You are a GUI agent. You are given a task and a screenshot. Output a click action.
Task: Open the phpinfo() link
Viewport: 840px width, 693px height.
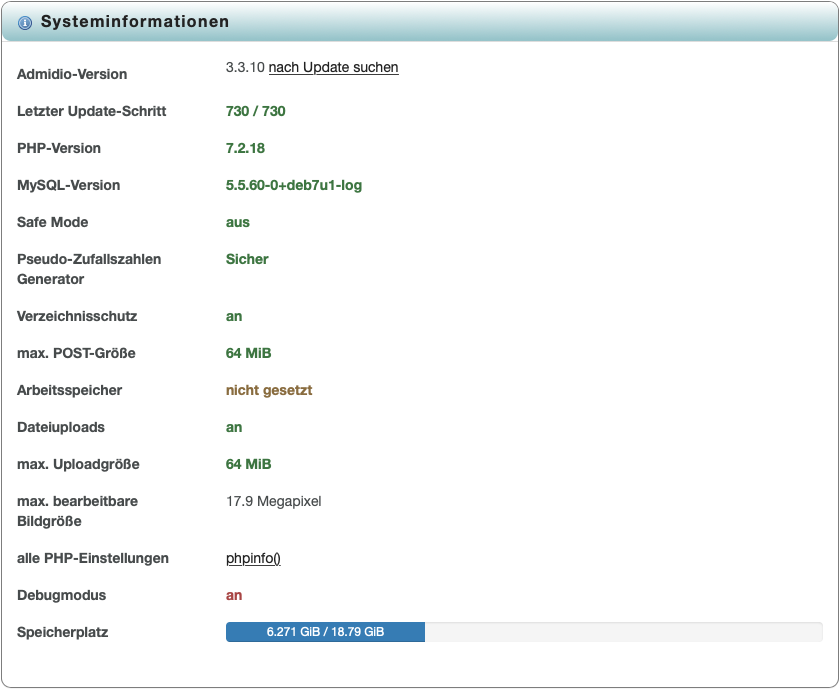point(253,558)
